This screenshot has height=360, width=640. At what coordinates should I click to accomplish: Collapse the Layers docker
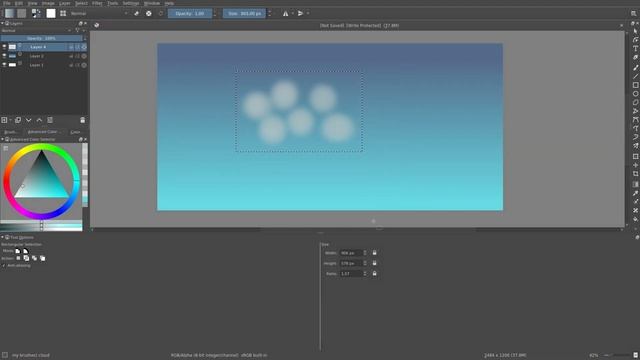2,23
